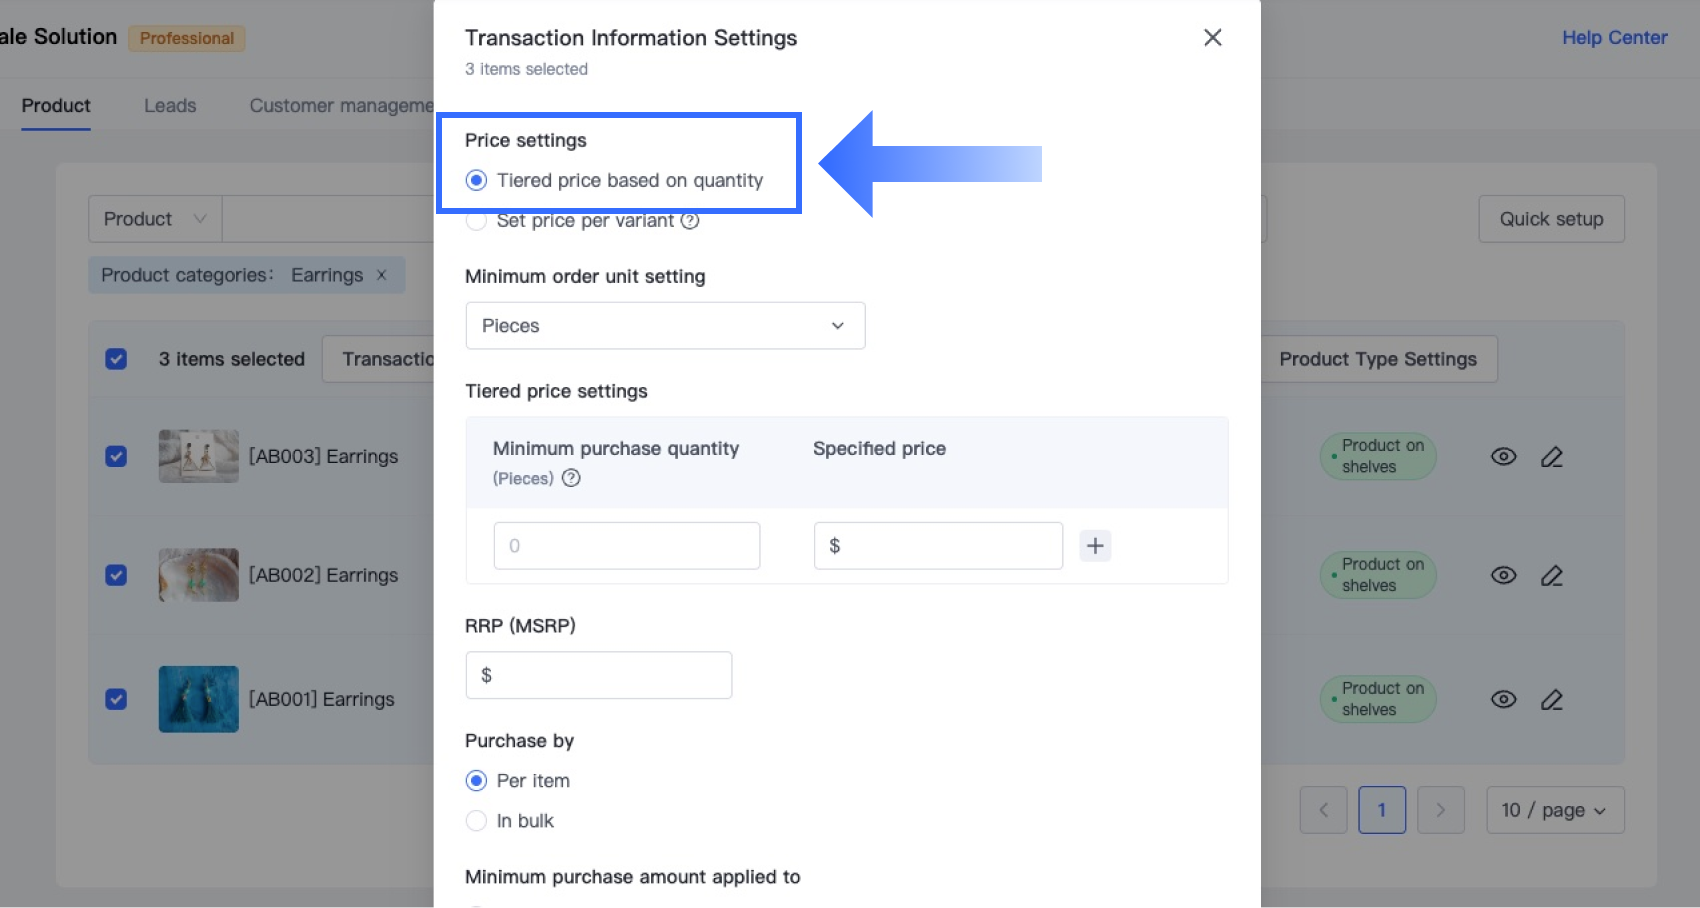Change the 10 / page size dropdown

click(x=1554, y=810)
